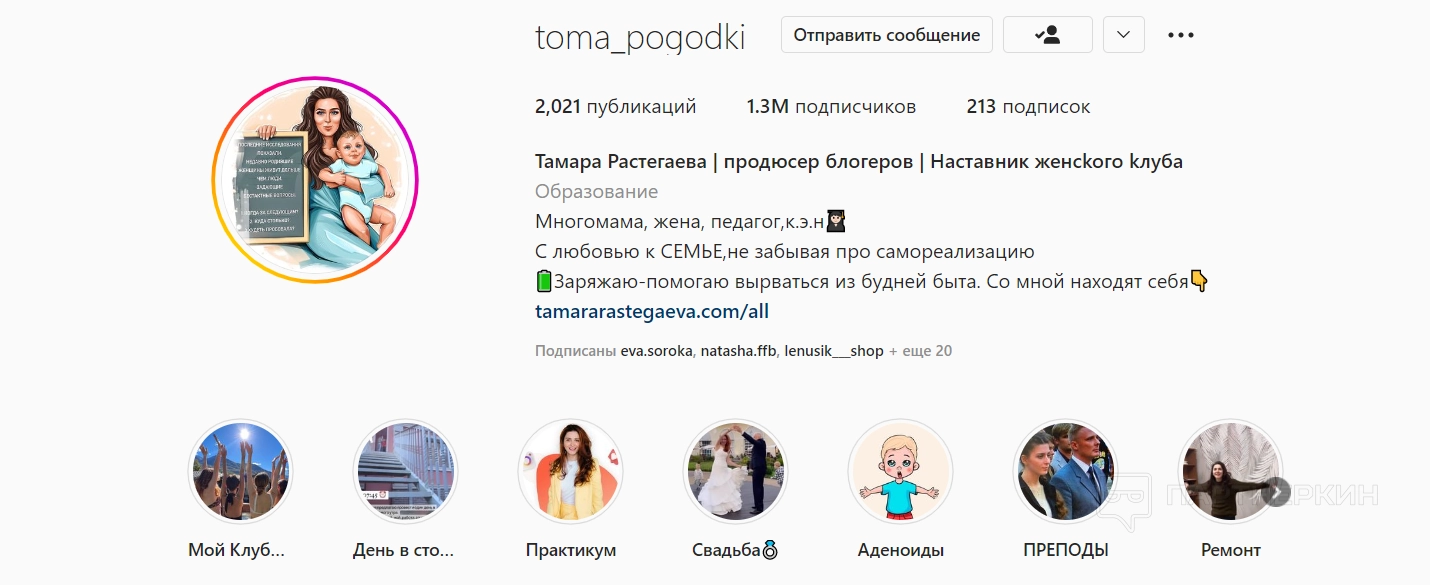Open the Мой Клуб story highlight

point(240,471)
